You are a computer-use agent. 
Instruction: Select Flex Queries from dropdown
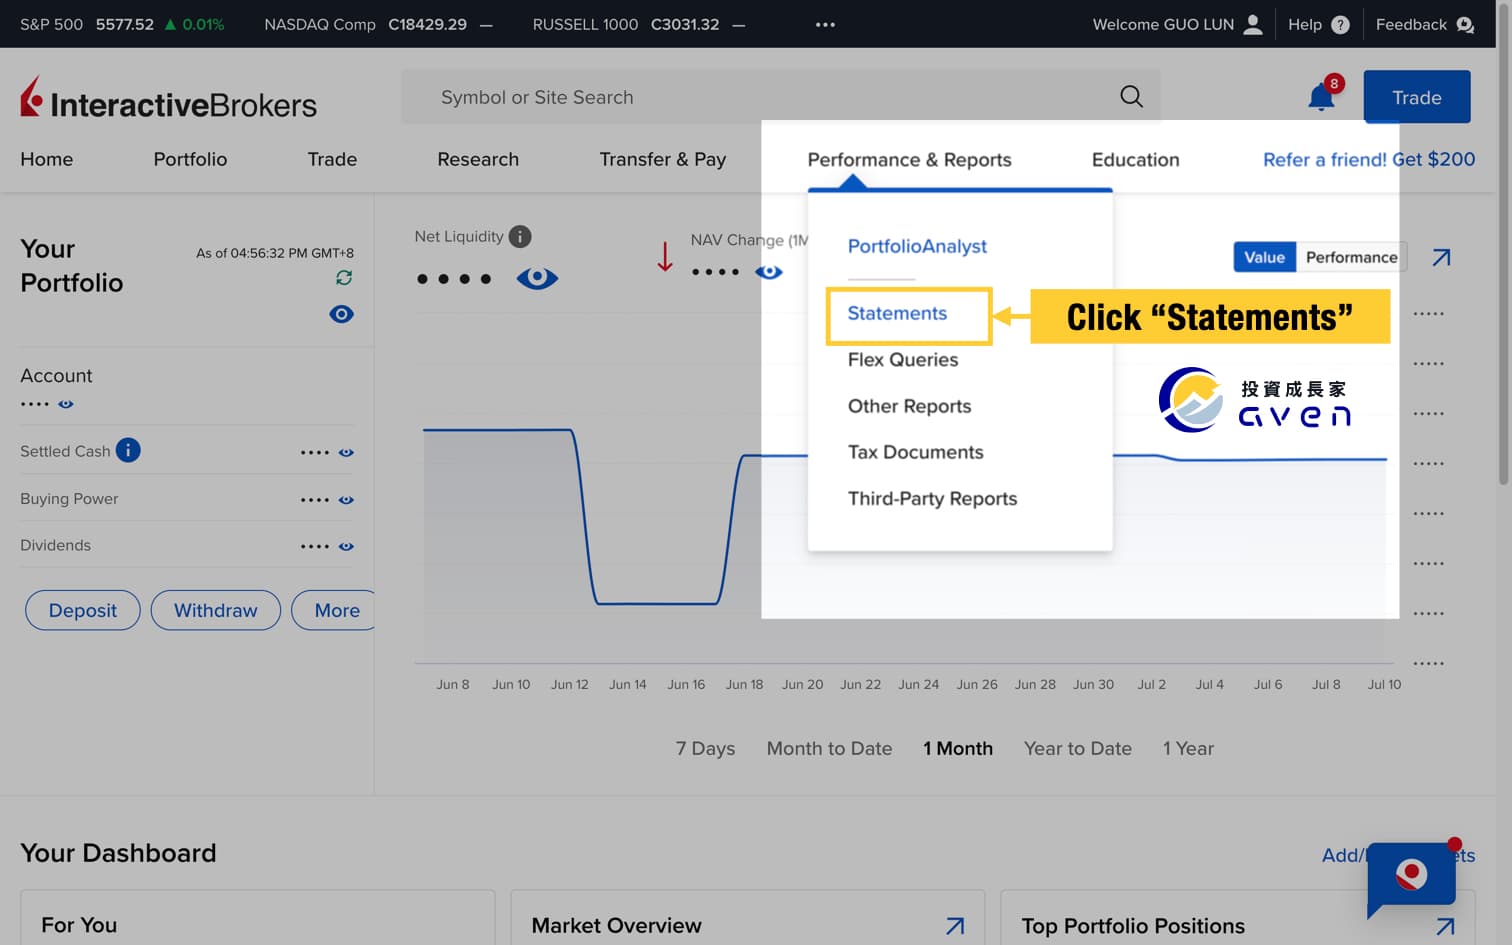point(903,359)
